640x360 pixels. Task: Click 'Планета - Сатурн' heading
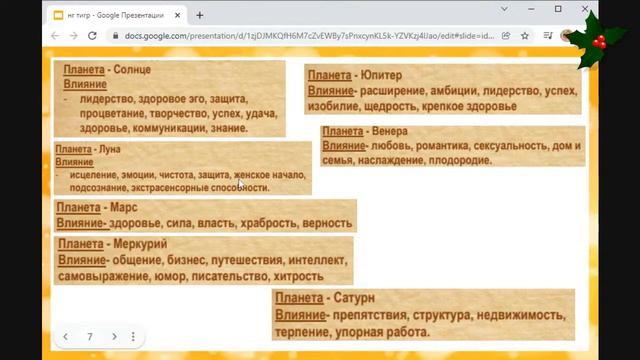tap(325, 298)
